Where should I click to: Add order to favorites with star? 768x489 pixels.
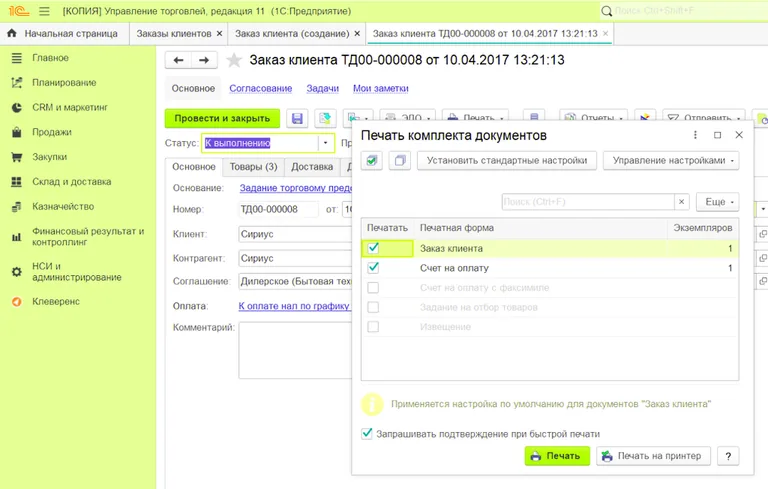tap(234, 60)
